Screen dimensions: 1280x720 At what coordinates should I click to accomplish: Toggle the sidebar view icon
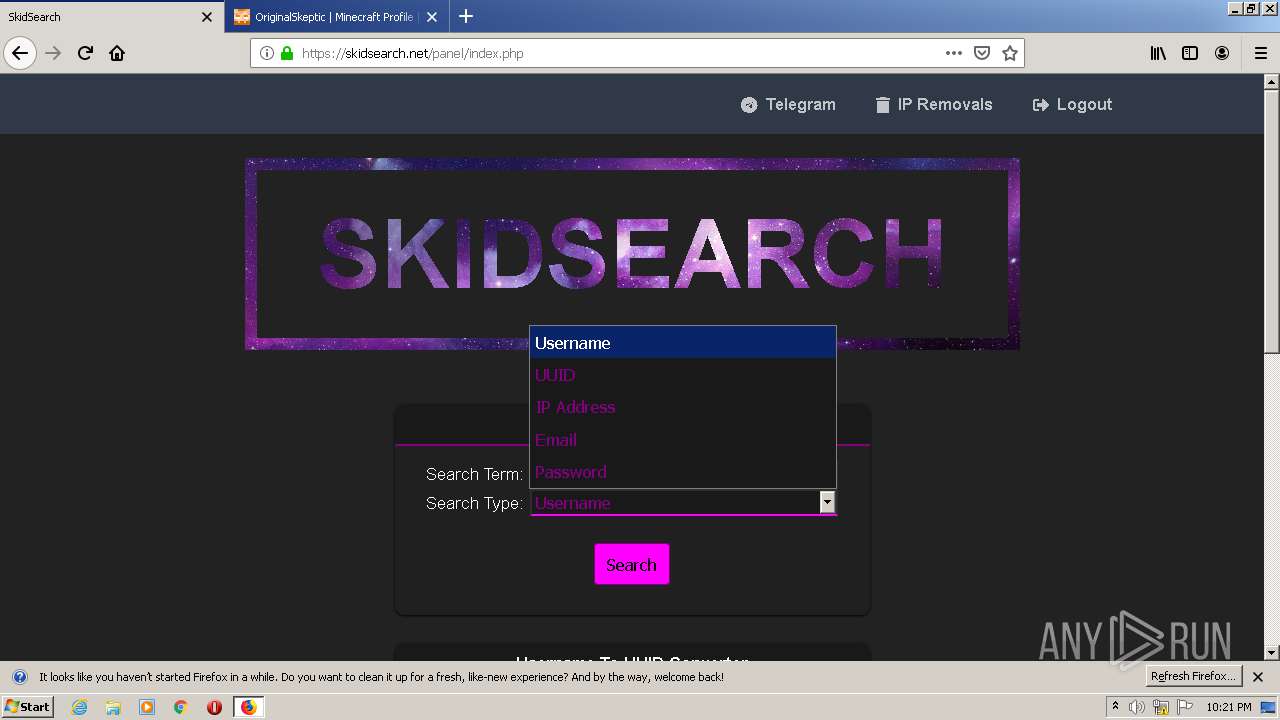point(1190,53)
